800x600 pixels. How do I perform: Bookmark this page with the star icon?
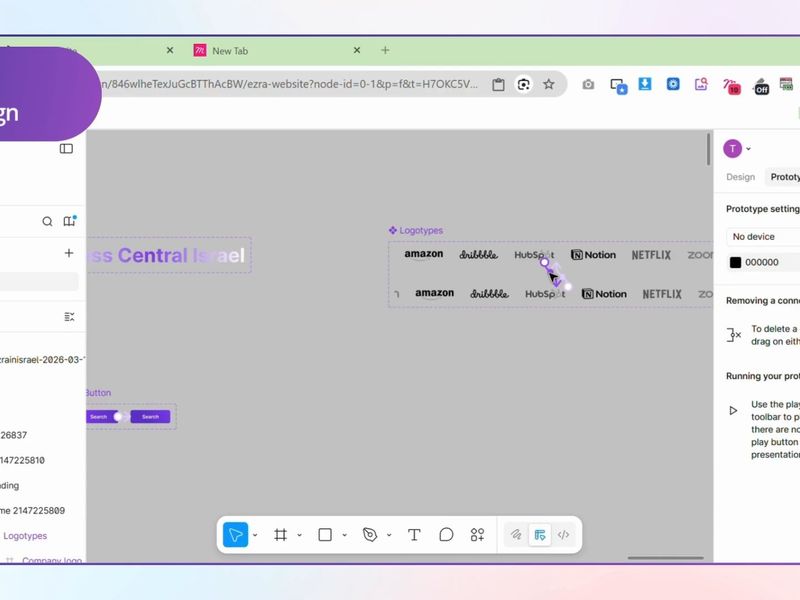548,84
